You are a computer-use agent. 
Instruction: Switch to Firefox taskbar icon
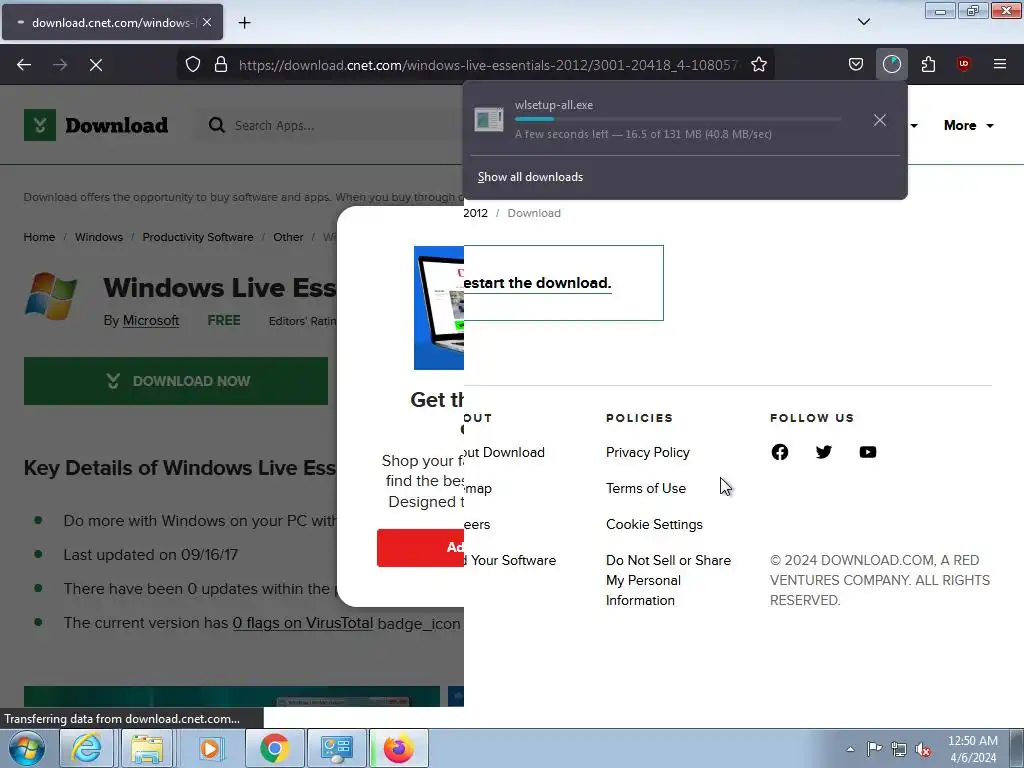tap(399, 748)
